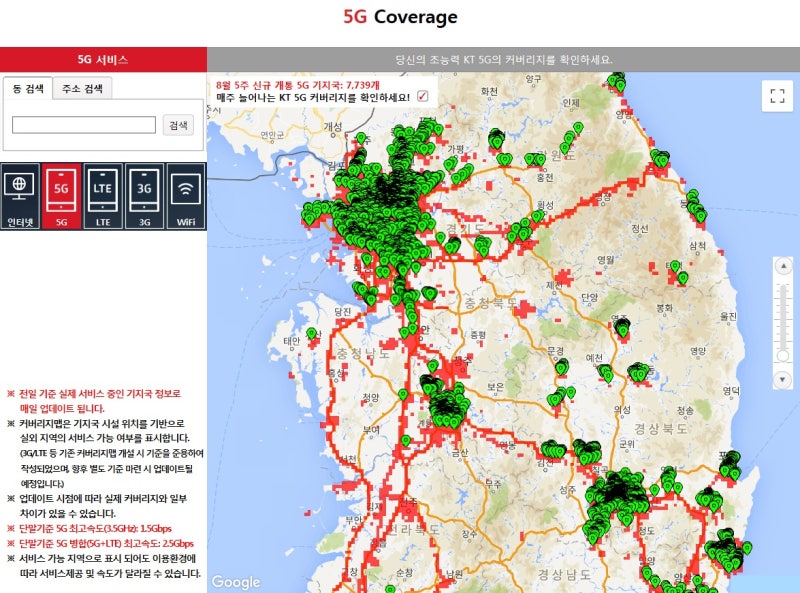Image resolution: width=800 pixels, height=593 pixels.
Task: Select the WiFi coverage icon
Action: point(186,196)
